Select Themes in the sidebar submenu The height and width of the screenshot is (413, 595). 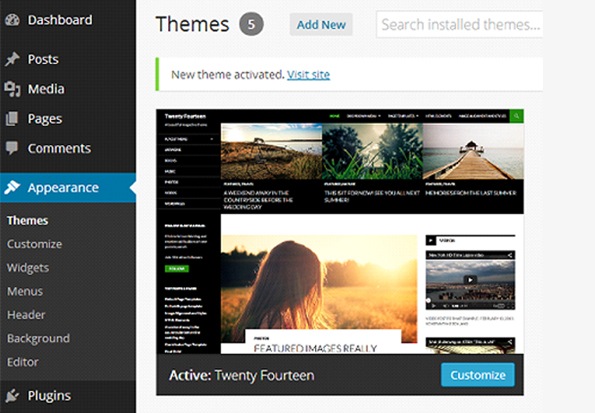pos(28,221)
